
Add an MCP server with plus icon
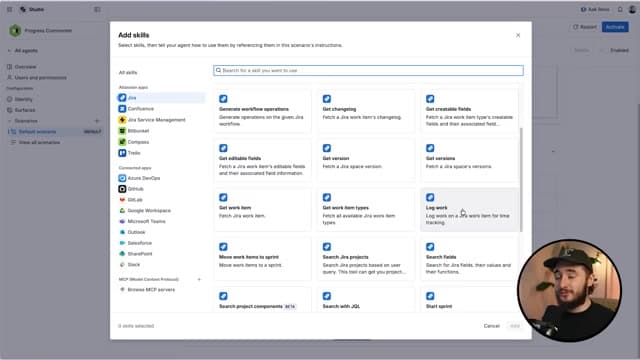(199, 280)
